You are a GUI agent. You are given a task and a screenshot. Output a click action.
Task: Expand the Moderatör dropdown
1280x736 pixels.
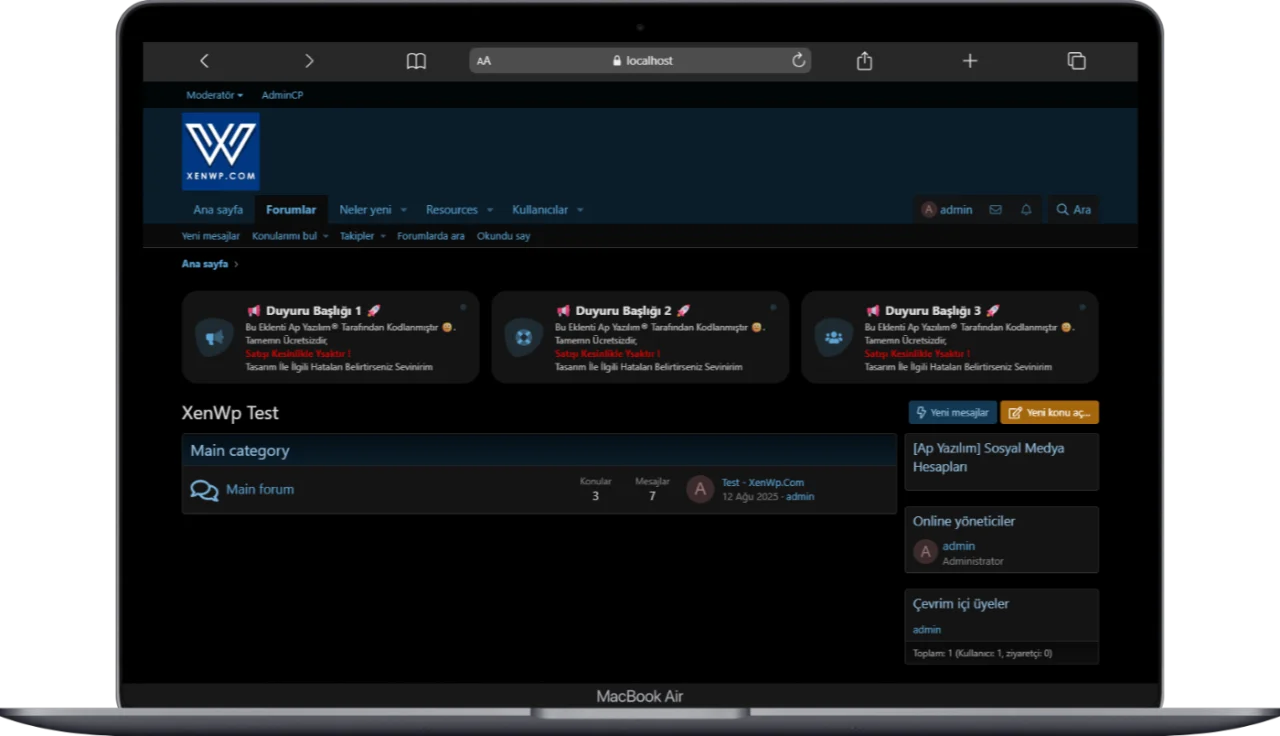point(214,95)
